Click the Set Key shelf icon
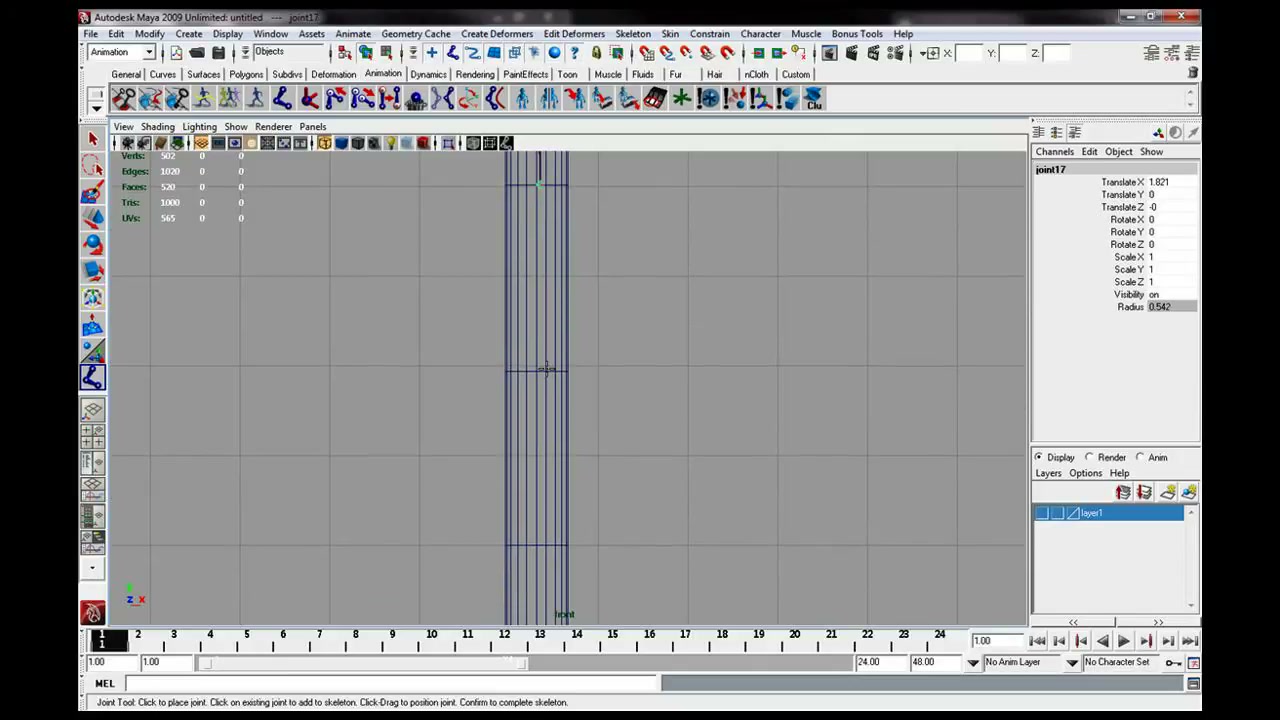Screen dimensions: 1280x720 click(x=123, y=98)
